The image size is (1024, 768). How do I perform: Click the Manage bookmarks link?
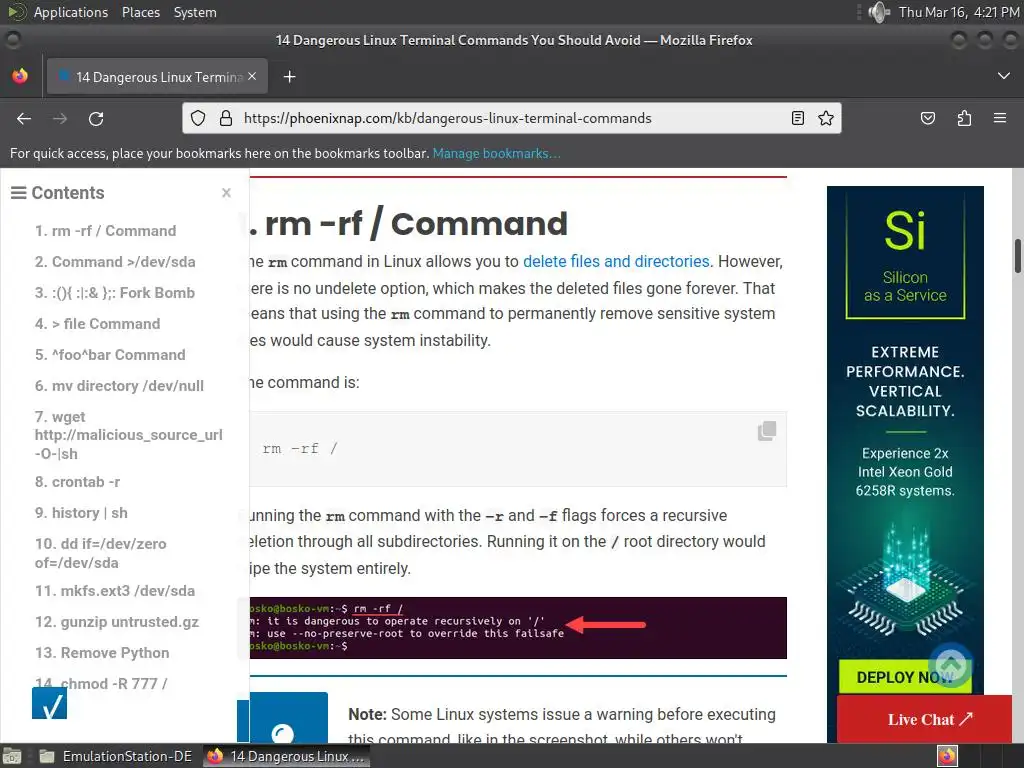click(496, 153)
